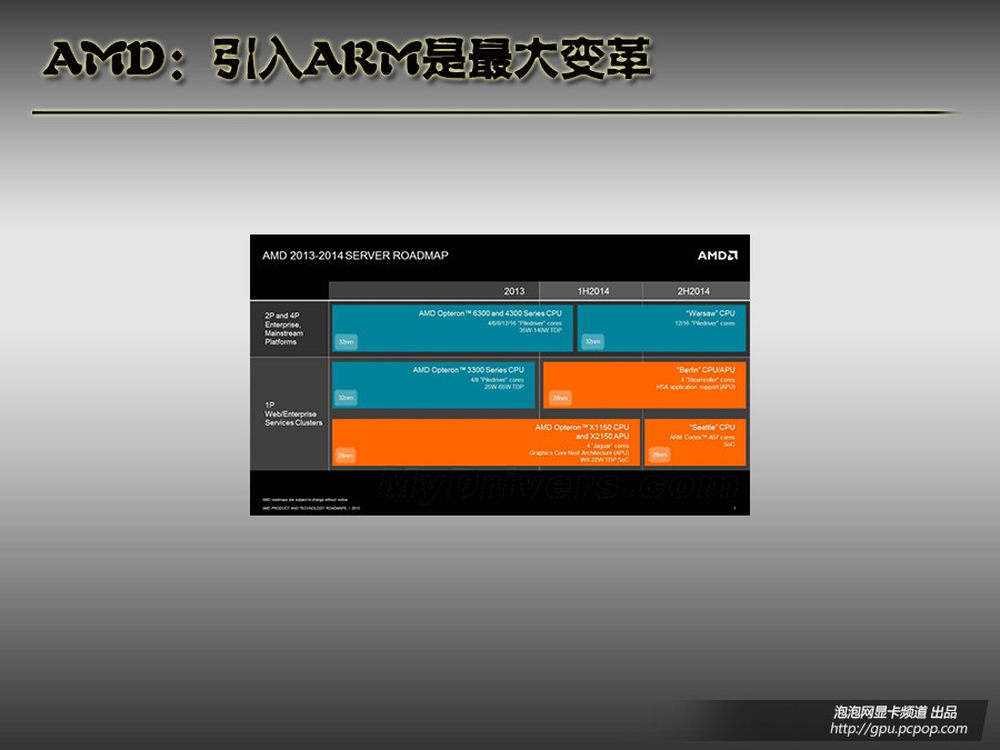Viewport: 1000px width, 750px height.
Task: Select the "1H2014" column header
Action: coord(593,291)
